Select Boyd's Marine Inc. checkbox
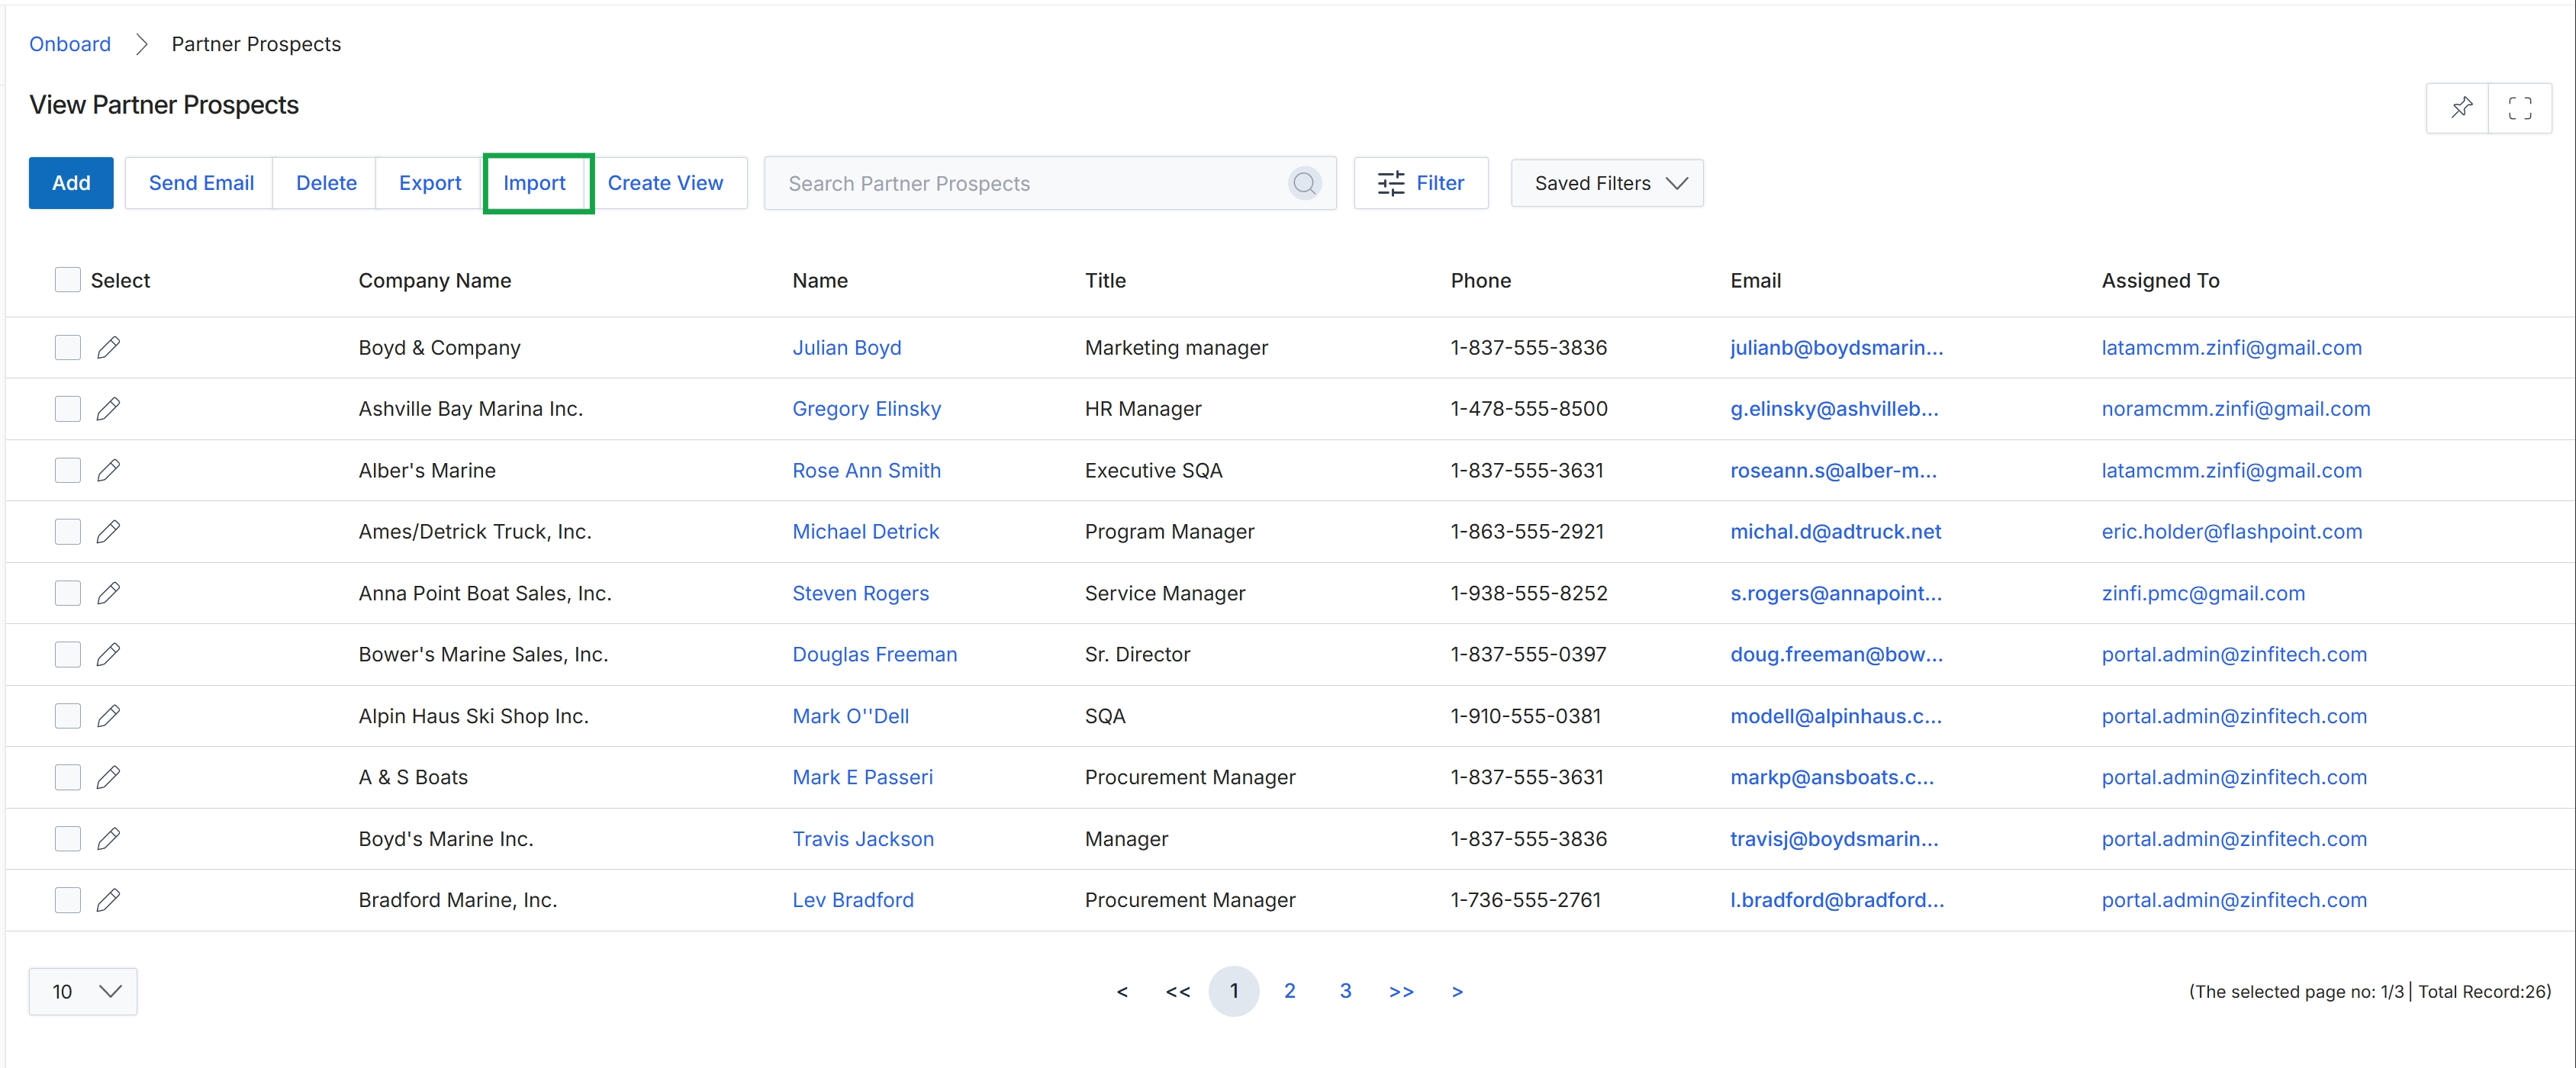The width and height of the screenshot is (2576, 1068). pos(67,839)
